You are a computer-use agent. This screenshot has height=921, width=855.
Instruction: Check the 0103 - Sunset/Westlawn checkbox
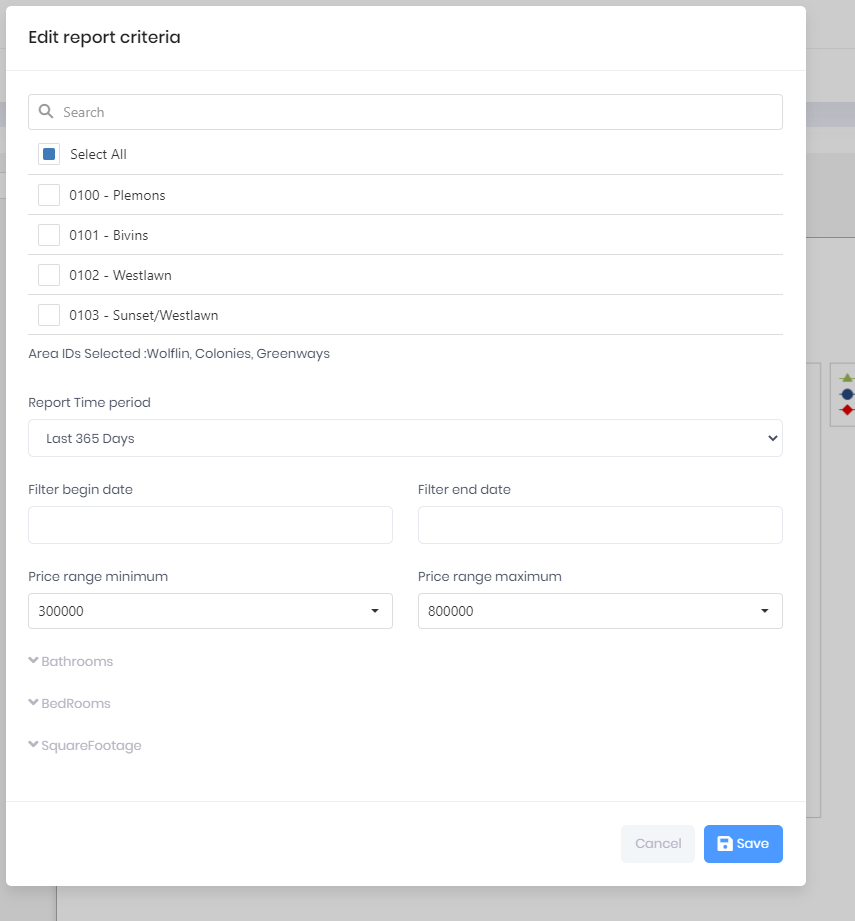pyautogui.click(x=49, y=315)
